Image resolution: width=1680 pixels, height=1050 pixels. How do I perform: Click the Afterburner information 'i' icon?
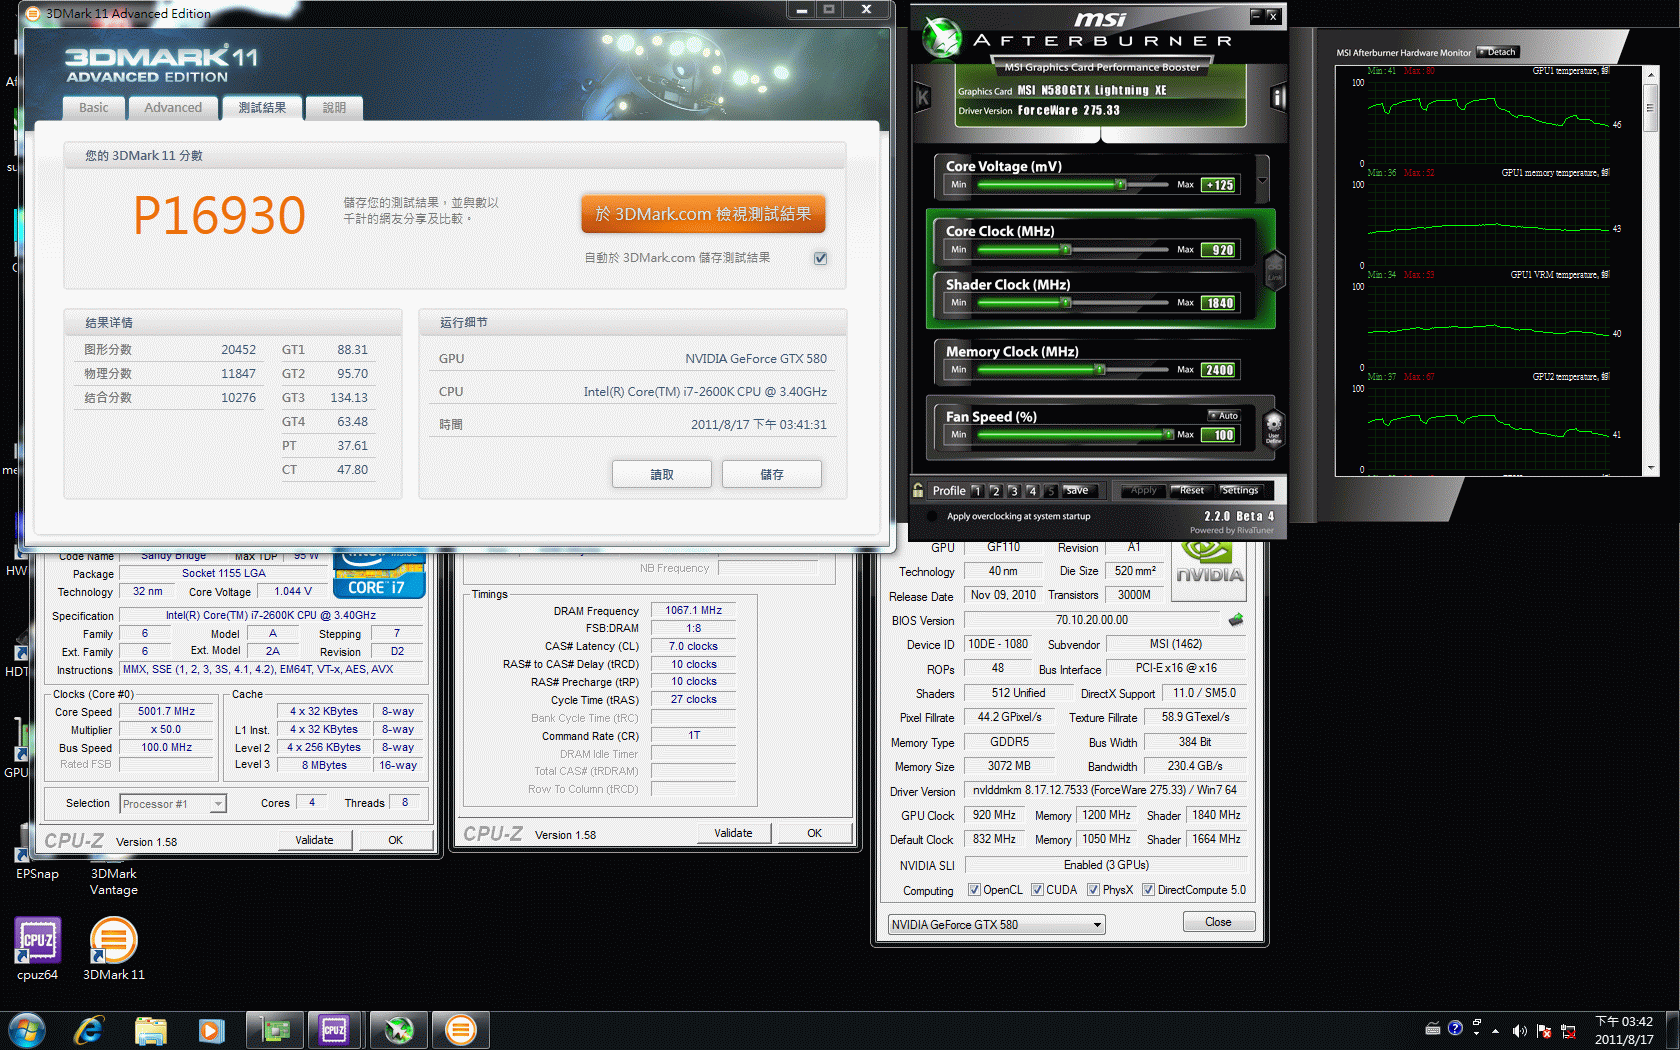pos(1277,97)
